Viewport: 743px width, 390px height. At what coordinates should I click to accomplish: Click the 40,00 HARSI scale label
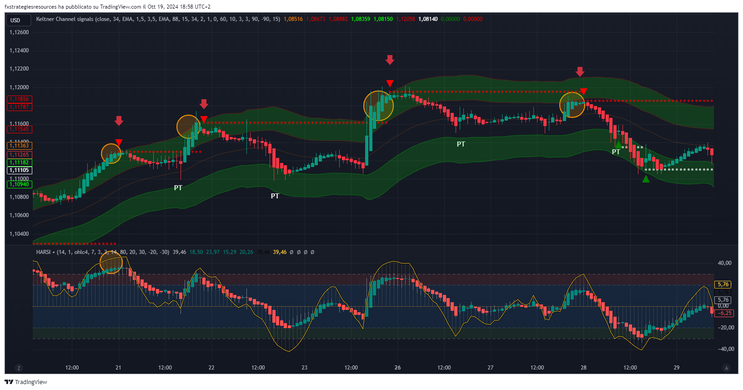click(x=725, y=263)
